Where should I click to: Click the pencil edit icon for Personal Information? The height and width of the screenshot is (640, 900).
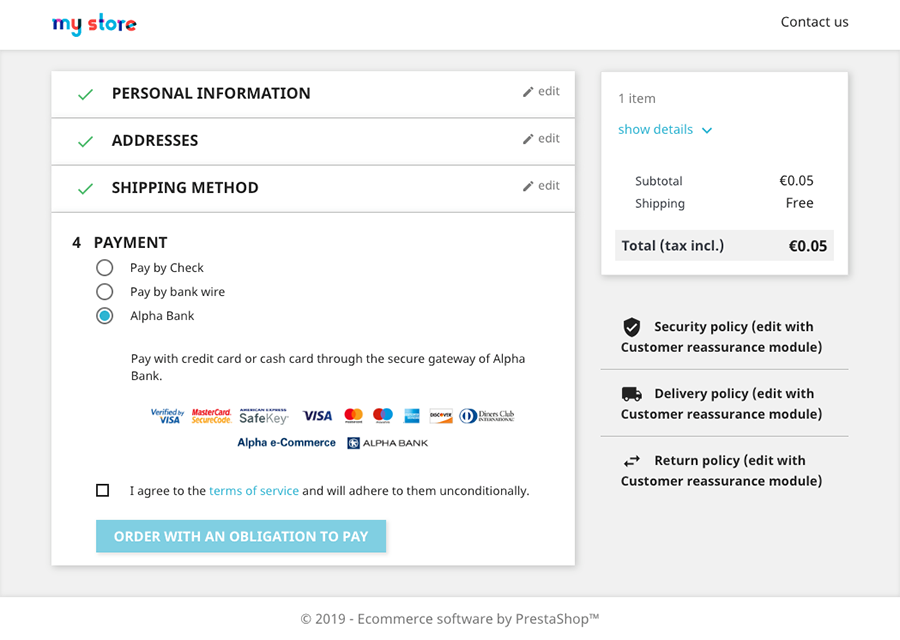pos(528,92)
